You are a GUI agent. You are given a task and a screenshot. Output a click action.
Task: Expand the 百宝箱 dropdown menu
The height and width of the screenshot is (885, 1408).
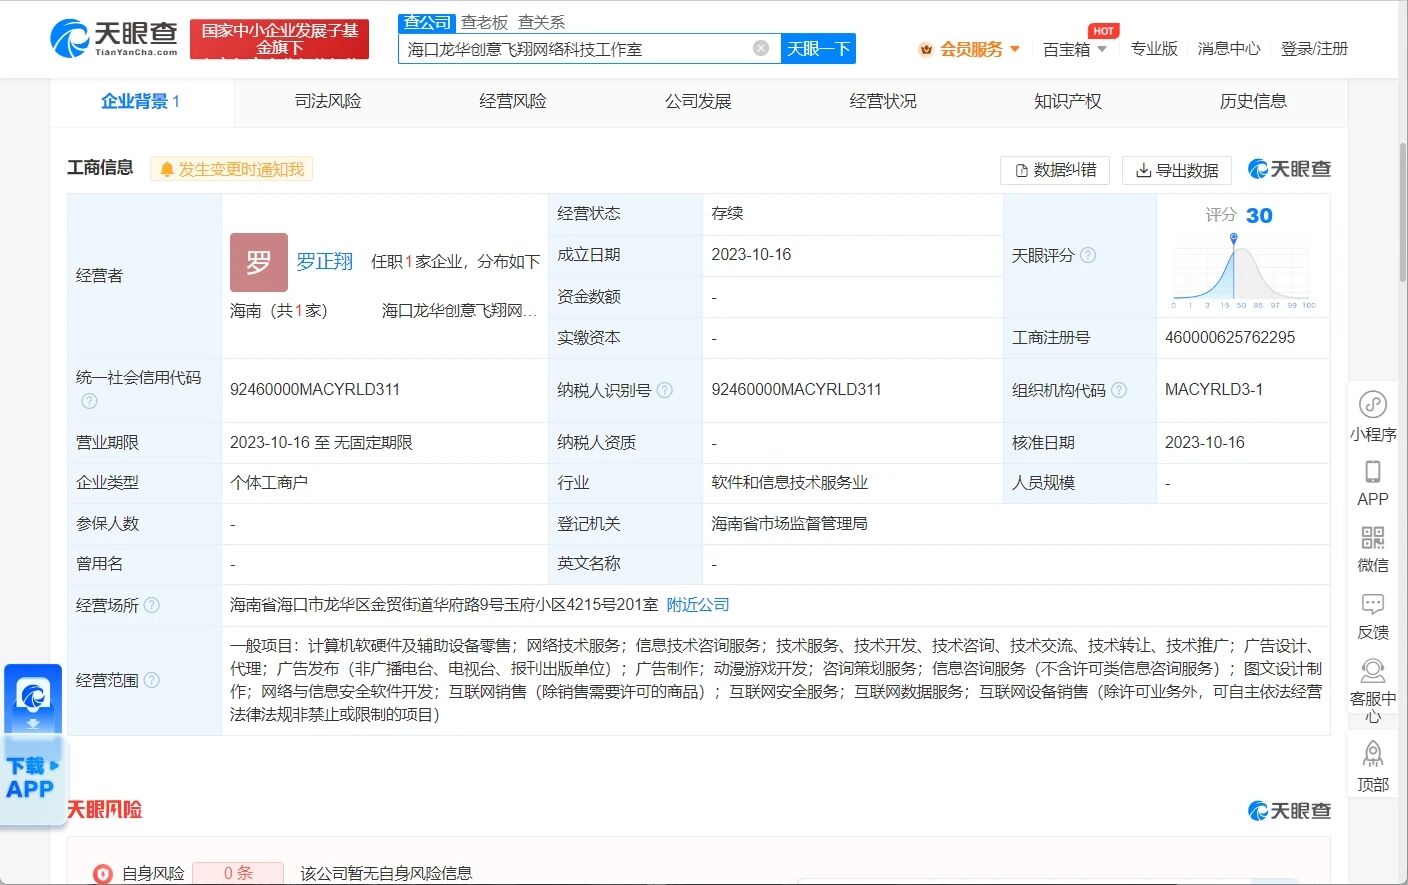(1075, 49)
